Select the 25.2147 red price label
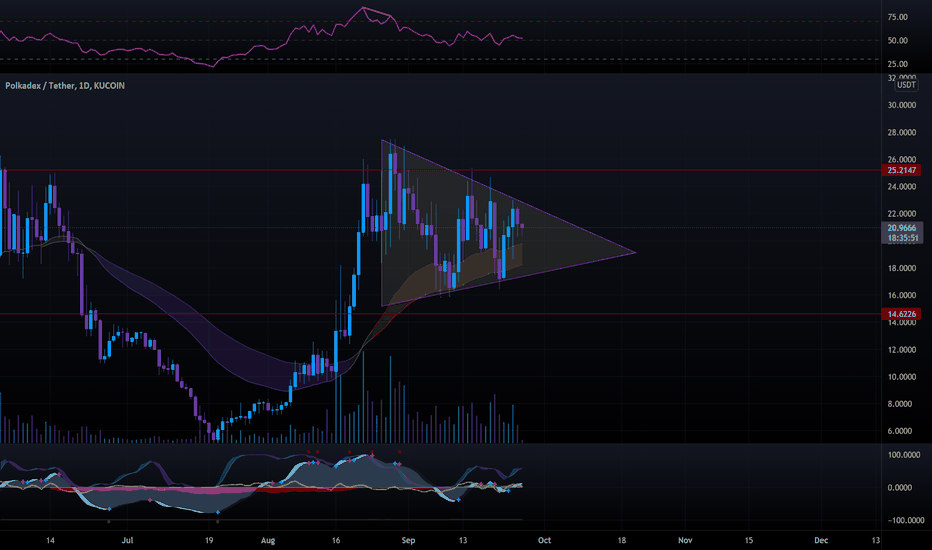932x550 pixels. (x=901, y=170)
